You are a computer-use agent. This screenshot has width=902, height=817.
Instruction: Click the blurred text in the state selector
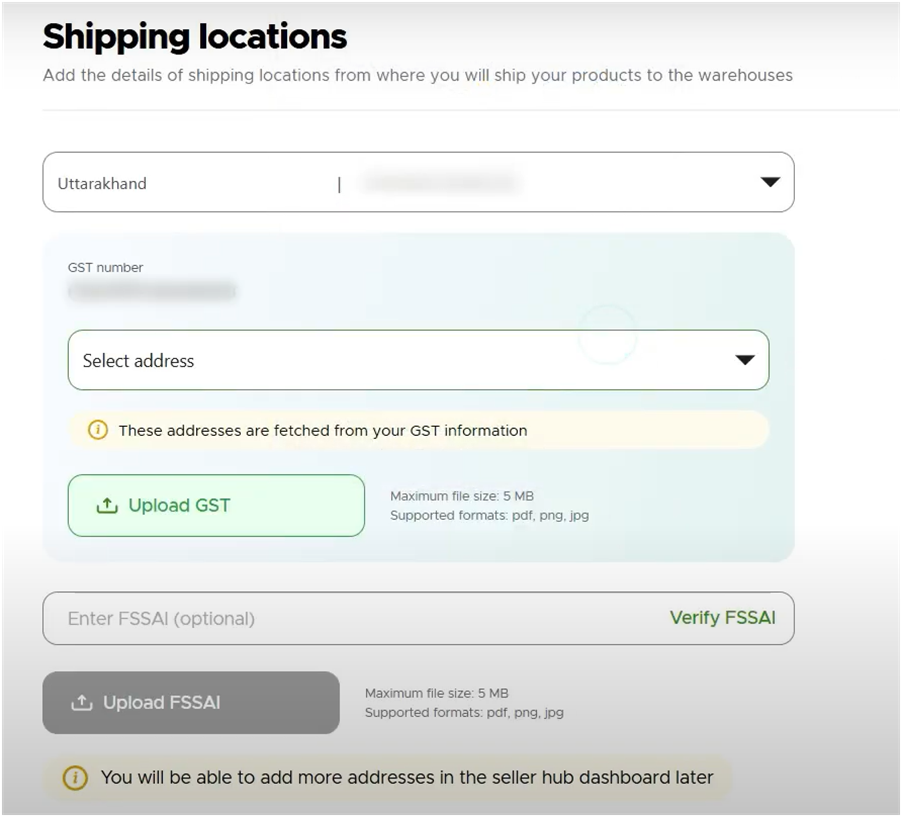pos(440,183)
